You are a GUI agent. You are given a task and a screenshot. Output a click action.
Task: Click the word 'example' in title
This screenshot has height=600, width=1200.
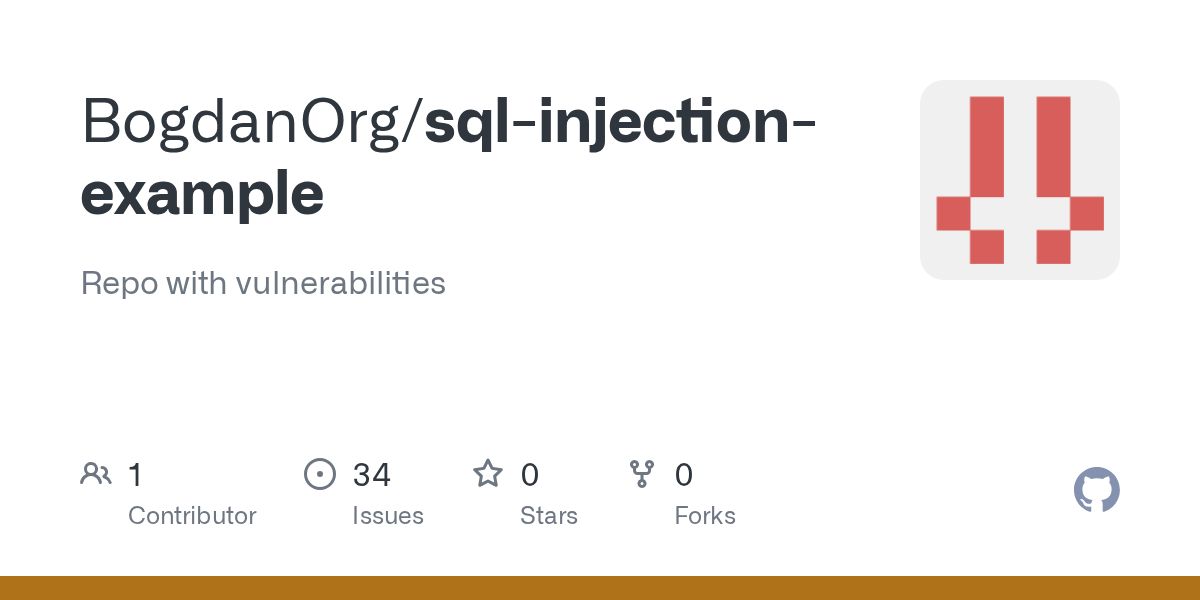click(202, 194)
